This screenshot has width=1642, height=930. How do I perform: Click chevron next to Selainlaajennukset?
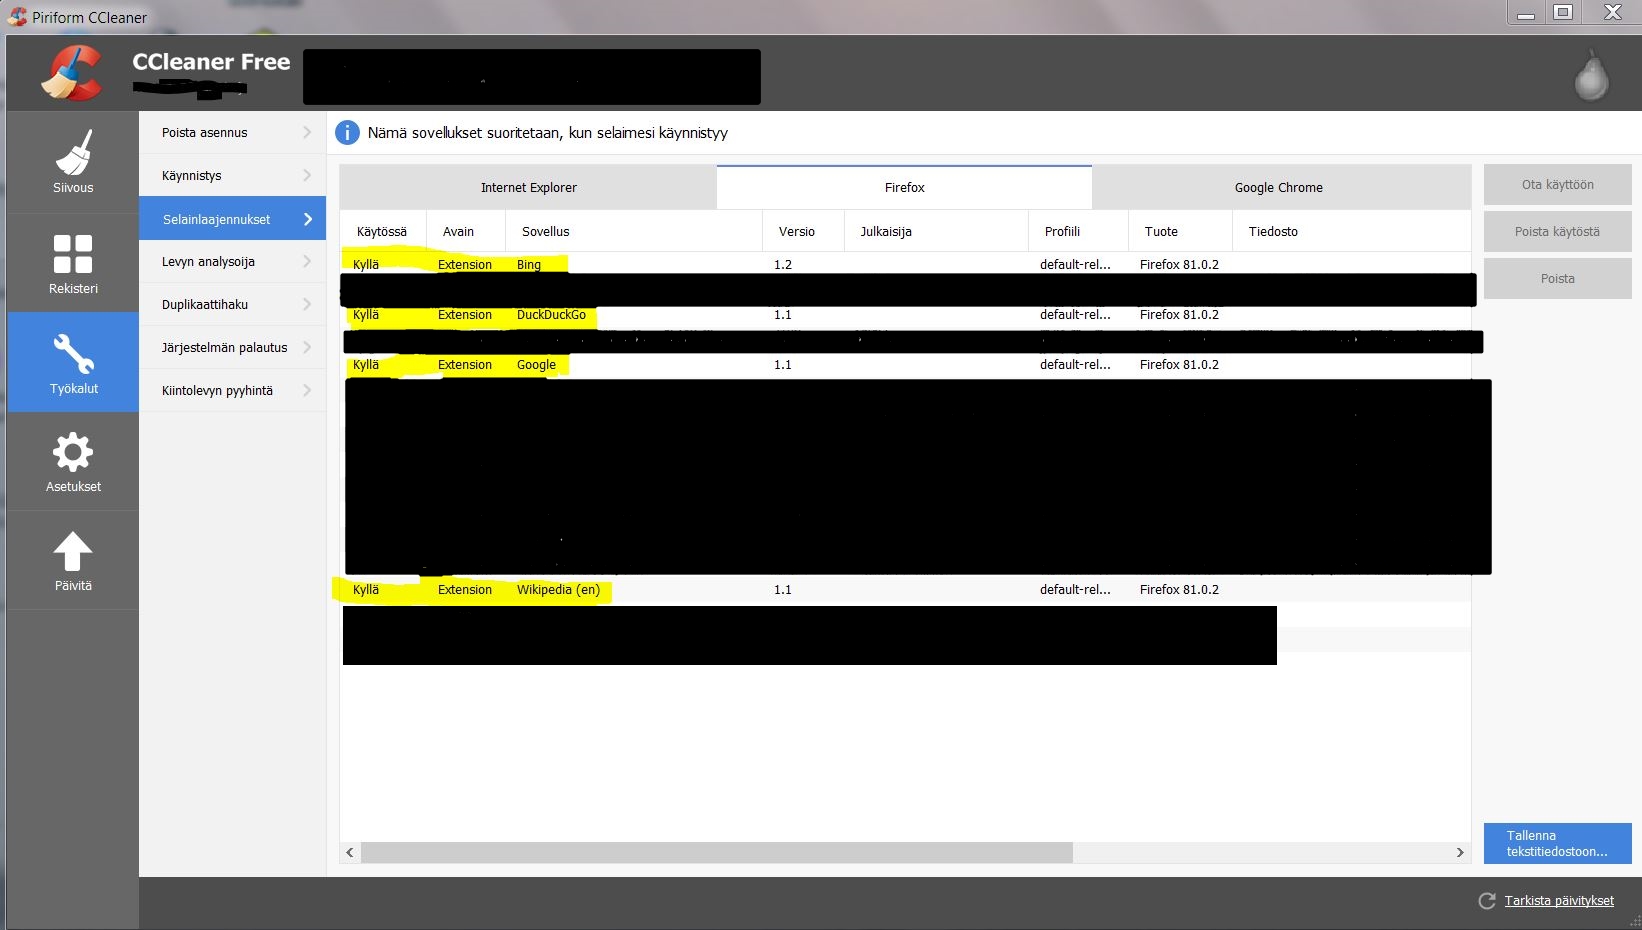point(308,219)
